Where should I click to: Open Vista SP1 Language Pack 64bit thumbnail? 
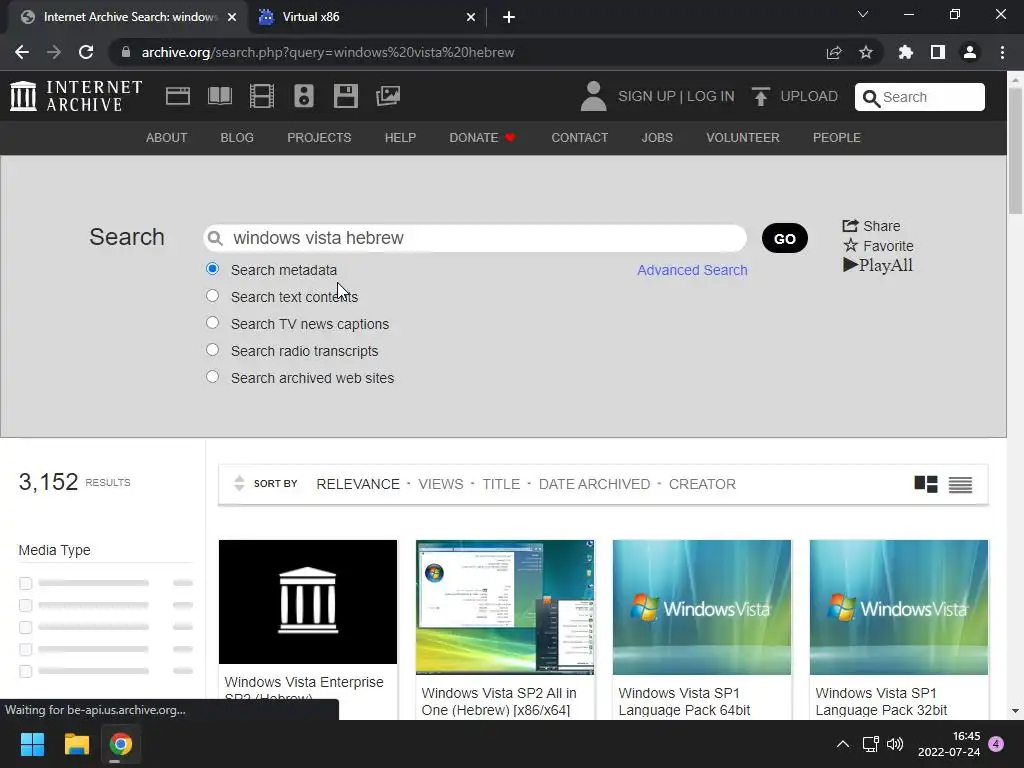(701, 607)
